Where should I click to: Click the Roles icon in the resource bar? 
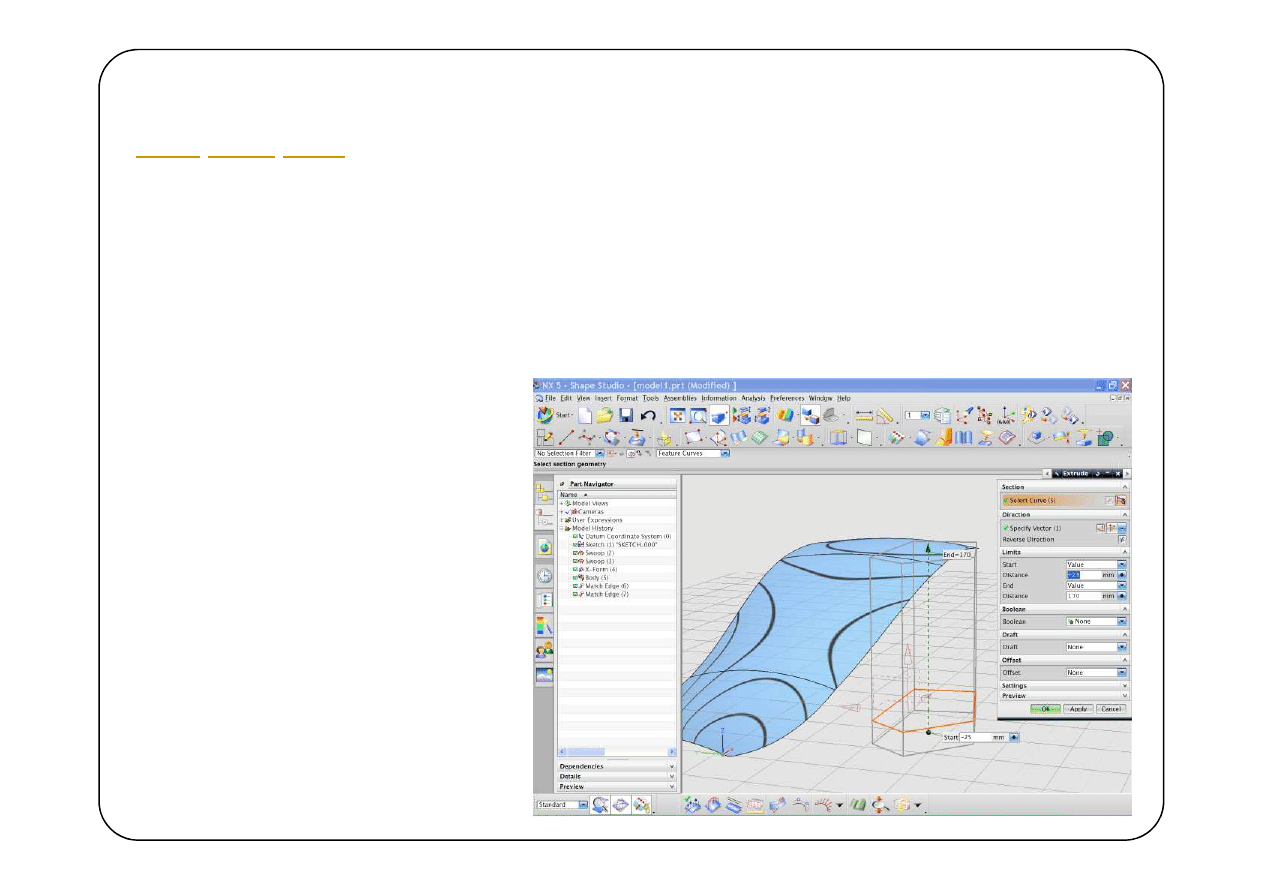click(544, 650)
